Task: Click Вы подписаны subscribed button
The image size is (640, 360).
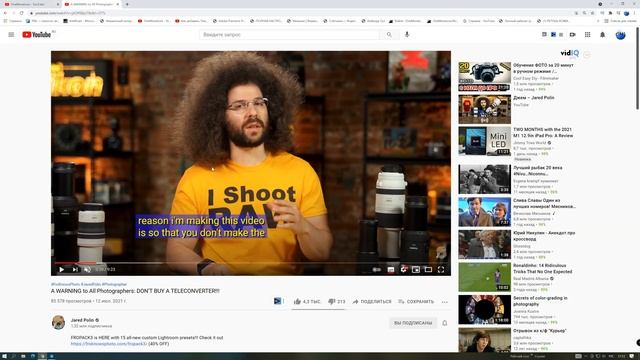Action: pyautogui.click(x=413, y=323)
